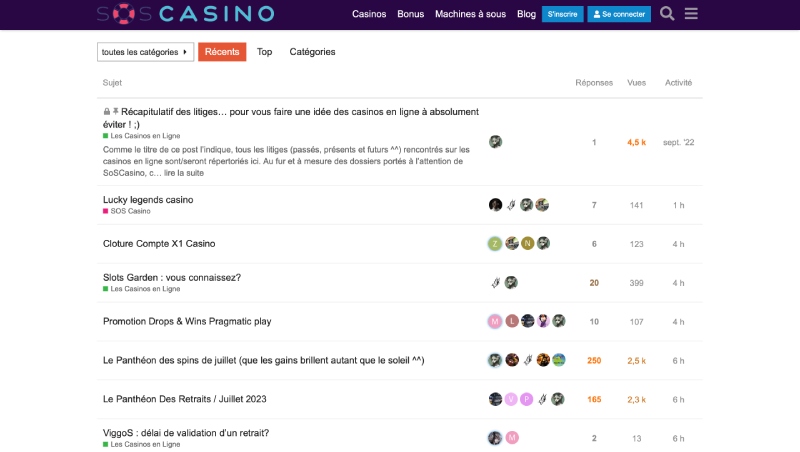Open 'Récapitulatif des litiges' pinned topic title

coord(291,118)
